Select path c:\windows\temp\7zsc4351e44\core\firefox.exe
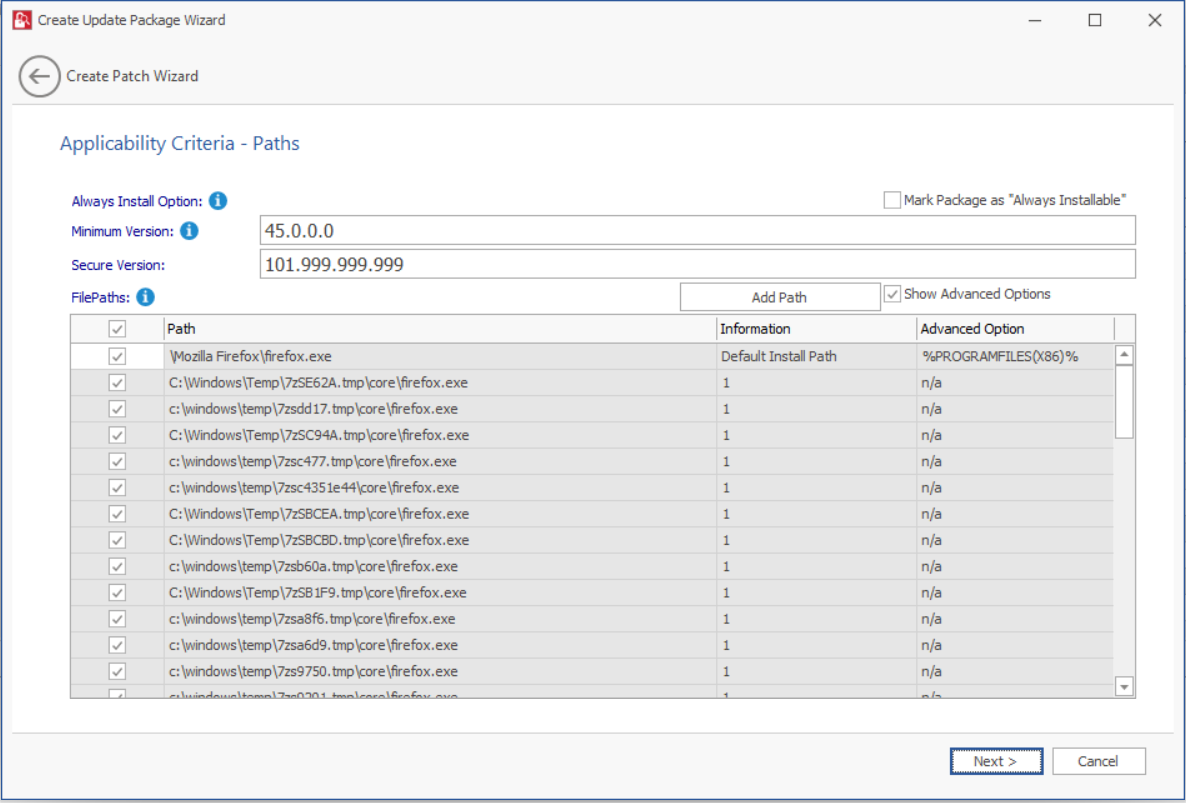Screen dimensions: 1186x803 pos(440,488)
